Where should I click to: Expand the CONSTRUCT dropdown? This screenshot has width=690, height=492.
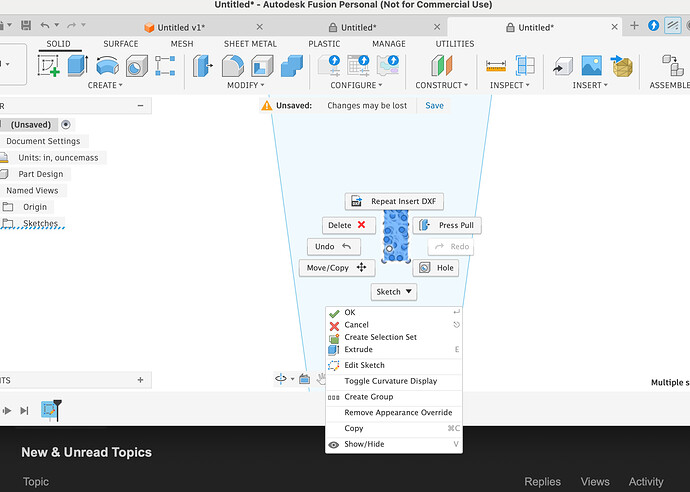click(441, 85)
